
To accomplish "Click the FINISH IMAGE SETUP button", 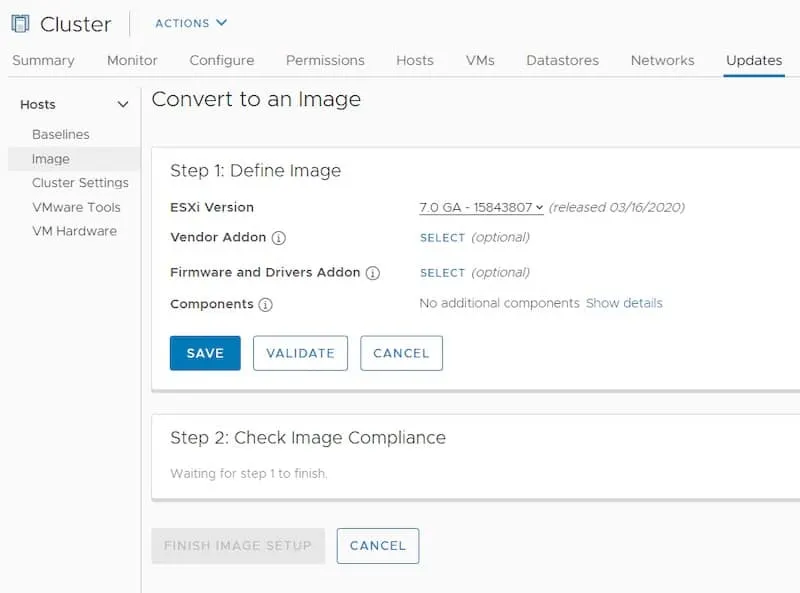I will pos(238,546).
